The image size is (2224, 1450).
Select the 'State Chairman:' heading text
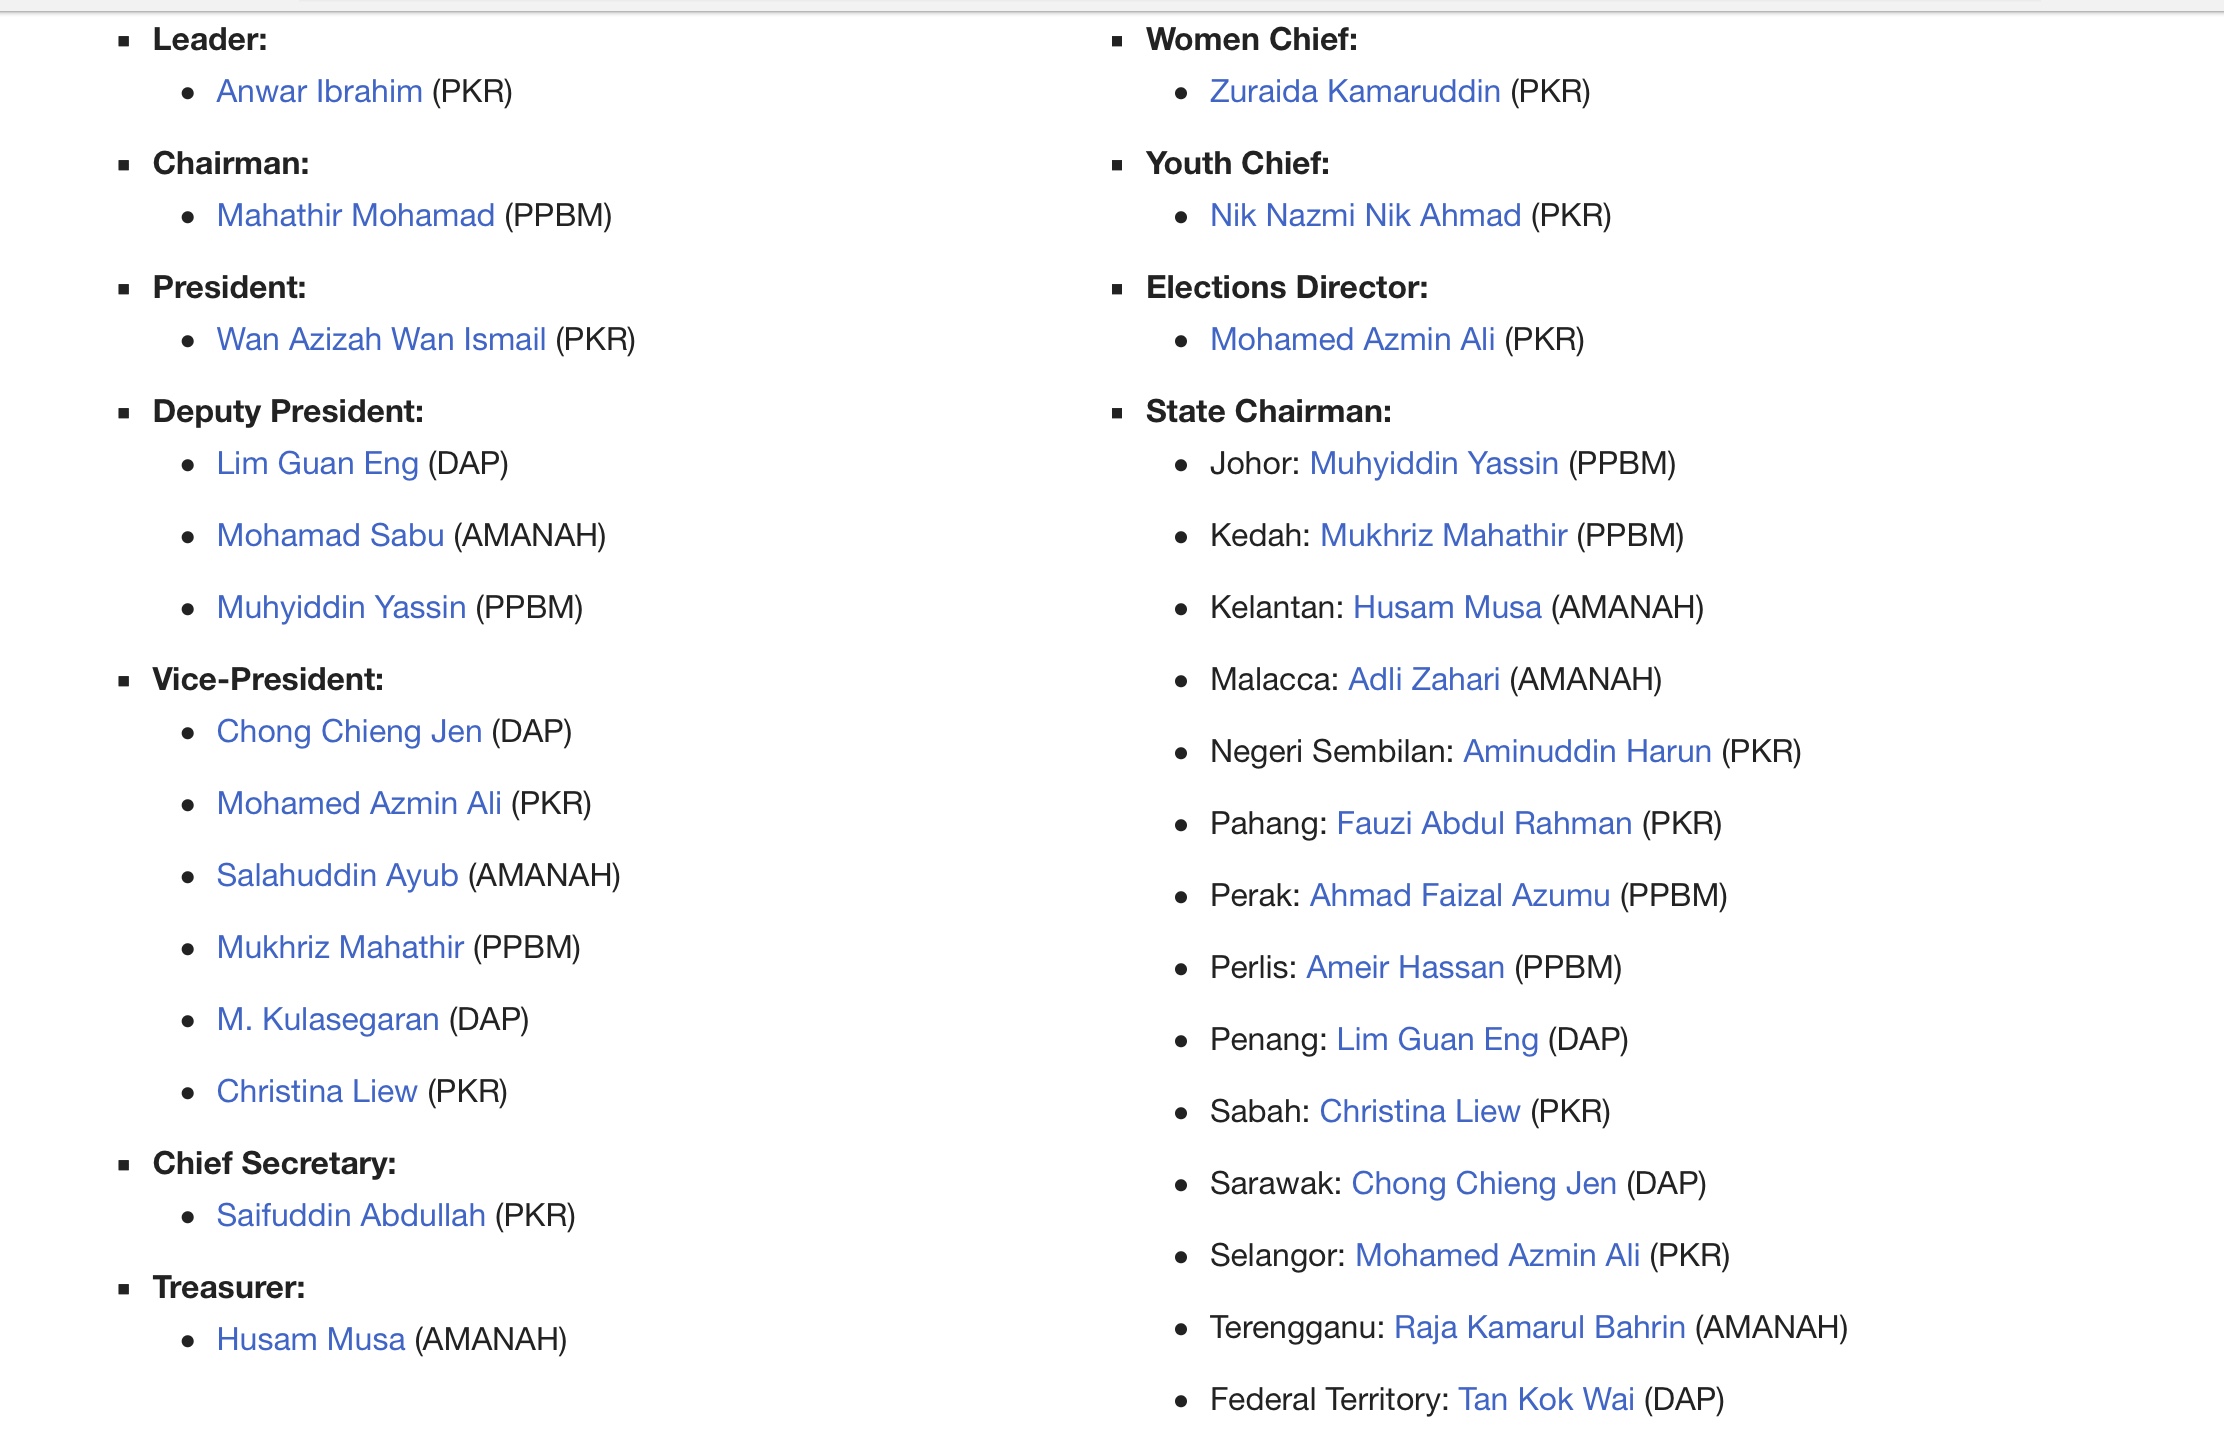[x=1269, y=411]
